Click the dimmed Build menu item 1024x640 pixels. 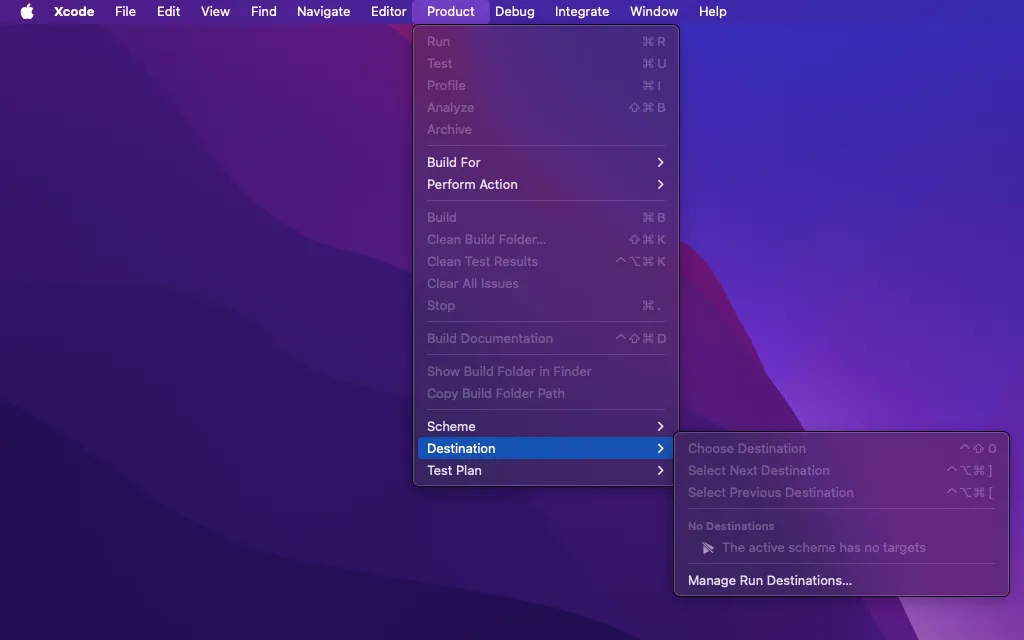545,217
